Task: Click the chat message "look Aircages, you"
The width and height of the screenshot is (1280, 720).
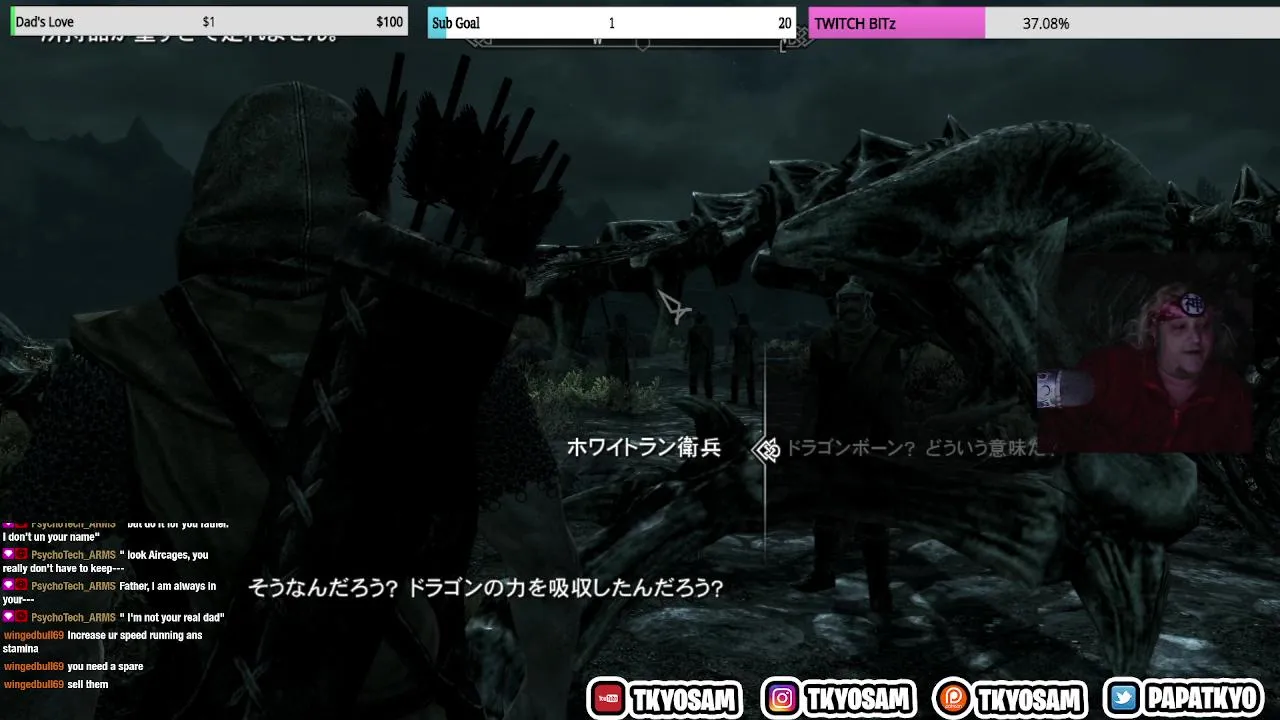Action: 164,555
